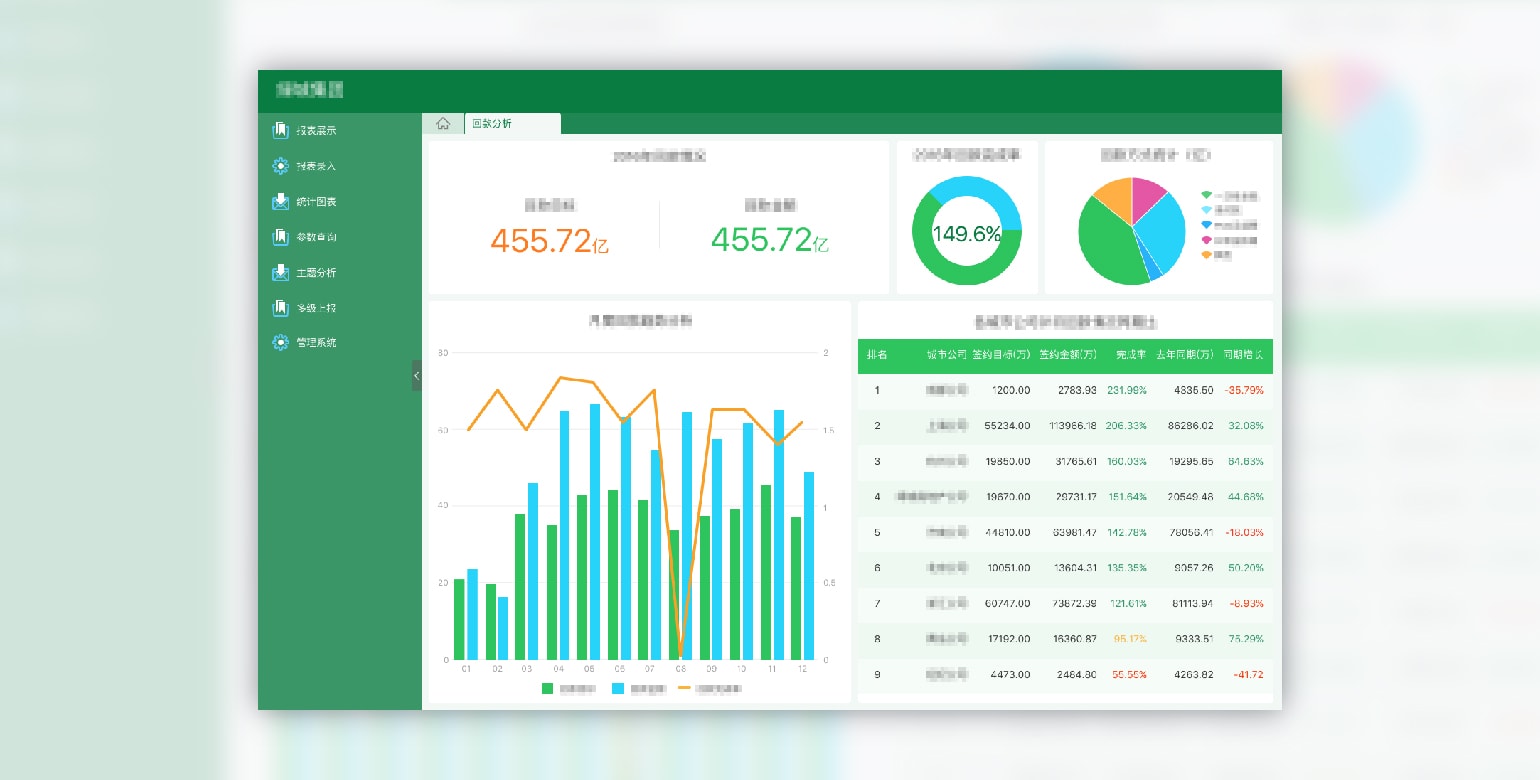The width and height of the screenshot is (1540, 780).
Task: Click the 排名 column header
Action: coord(877,355)
